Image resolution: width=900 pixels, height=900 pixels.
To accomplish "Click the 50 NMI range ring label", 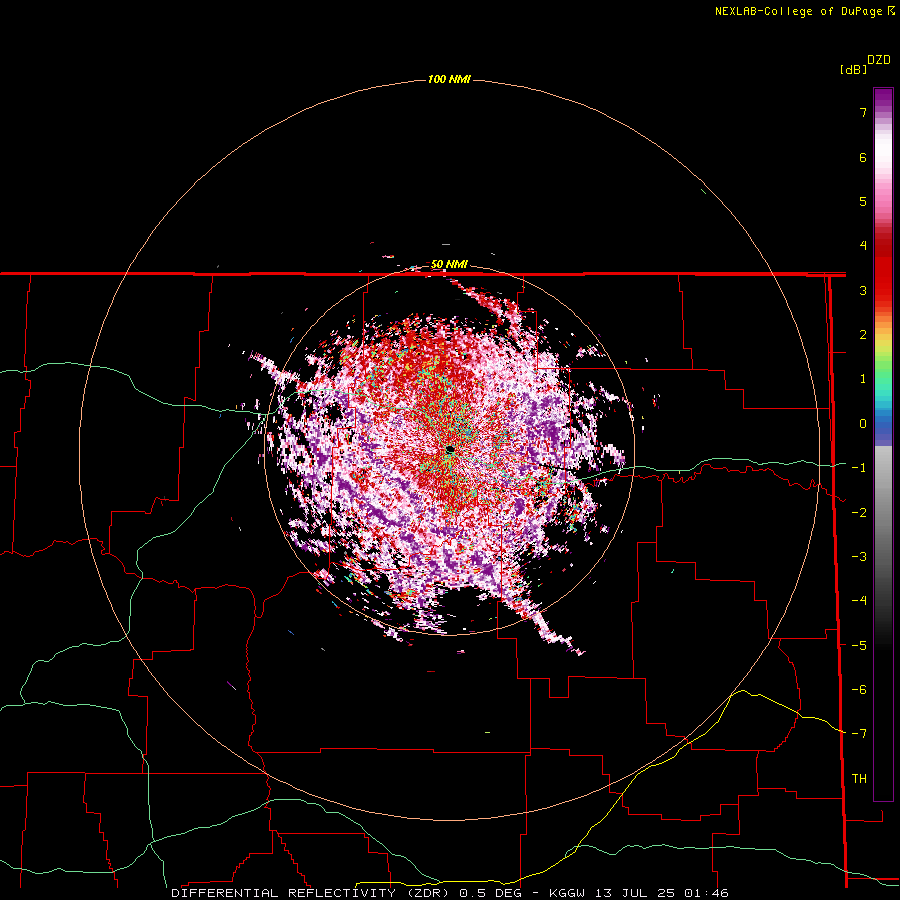I will click(449, 265).
